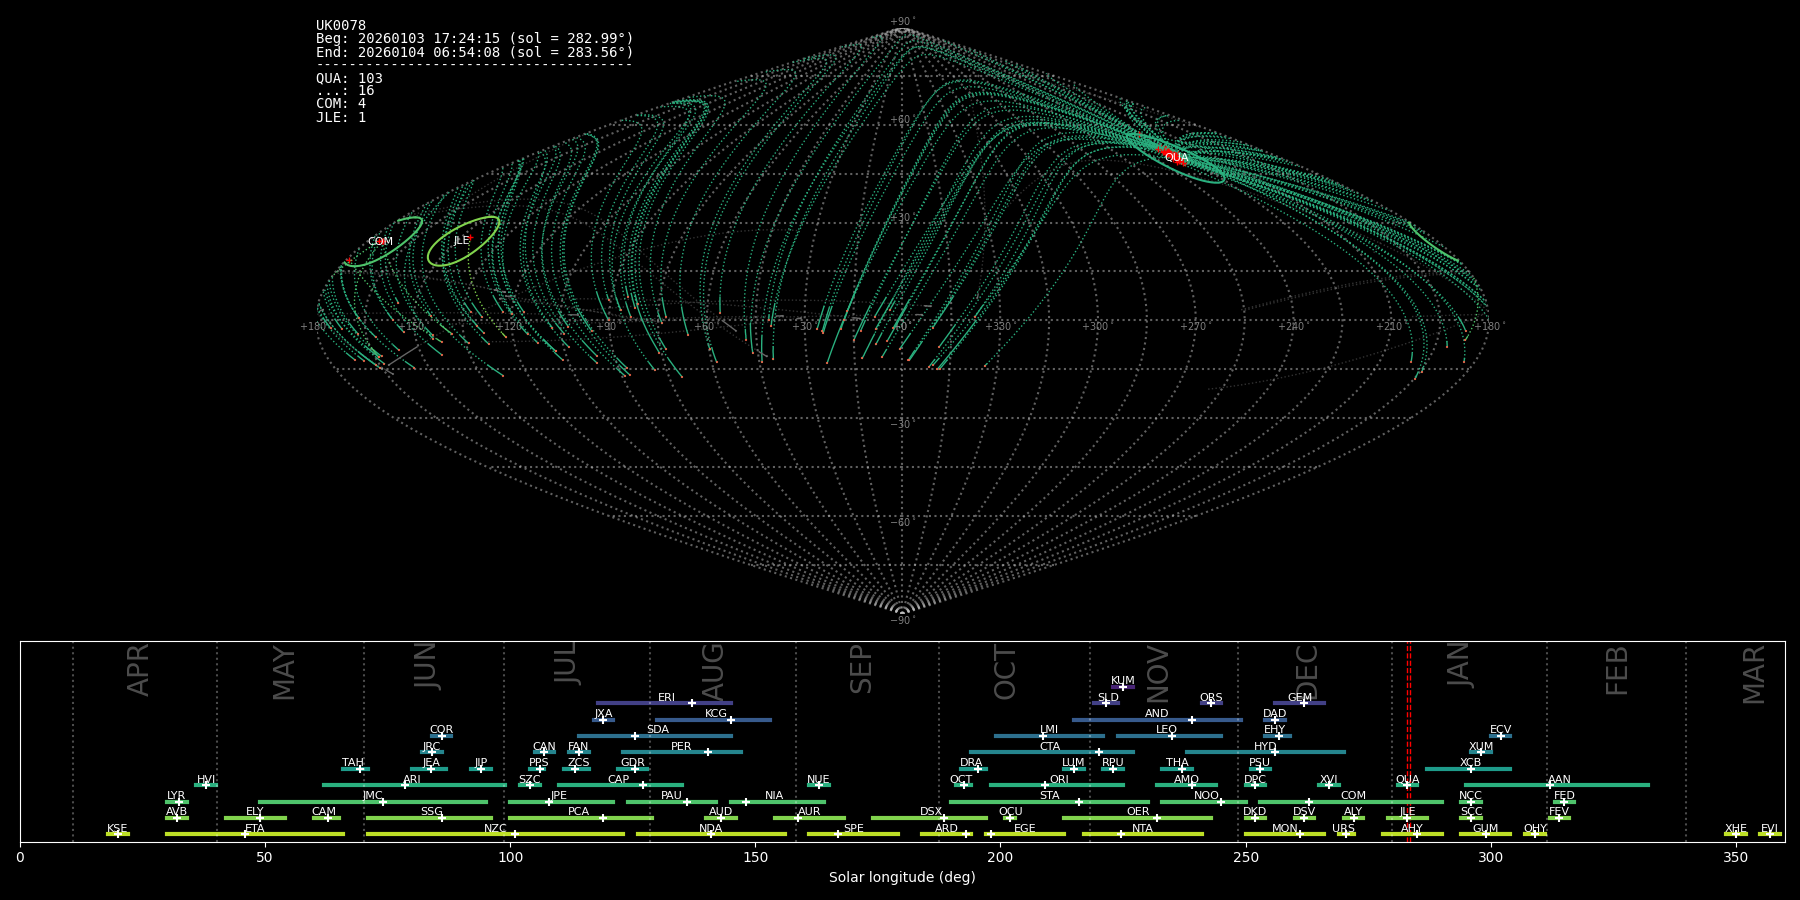This screenshot has width=1800, height=900.
Task: Click the Solar longitude axis label
Action: point(902,878)
